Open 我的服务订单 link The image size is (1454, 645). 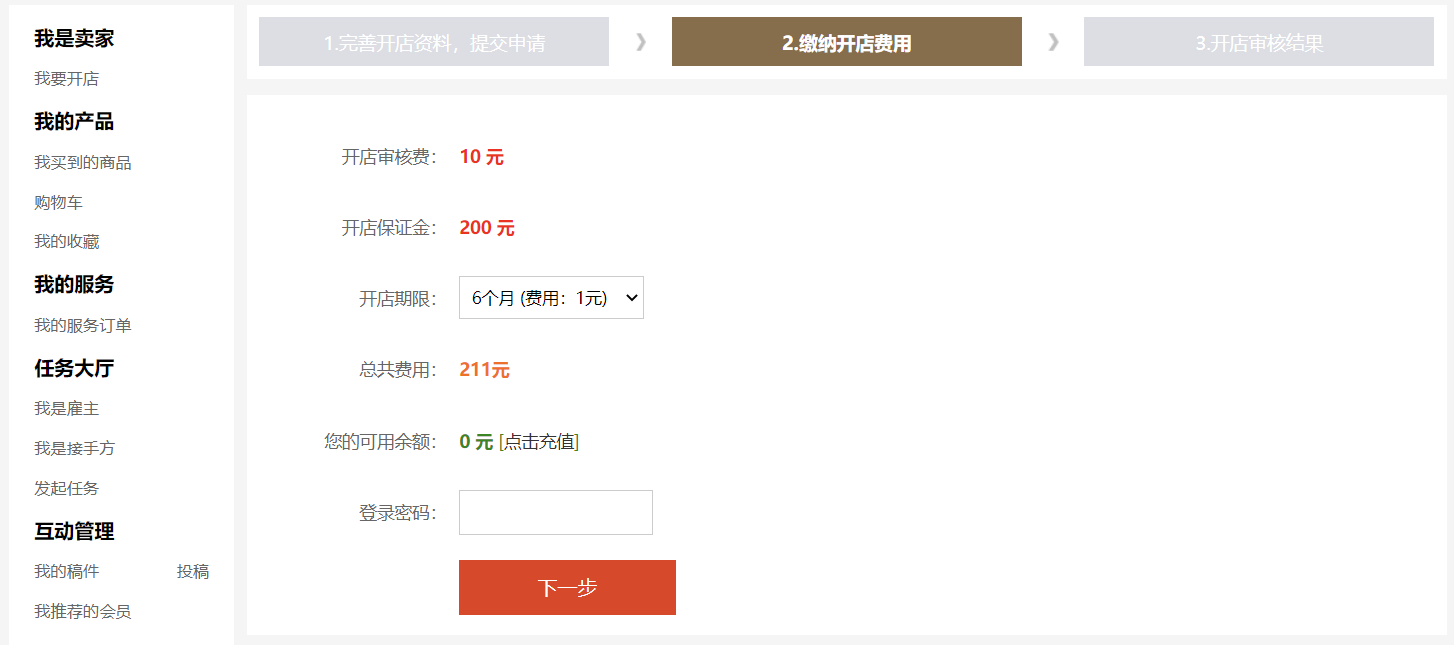(83, 325)
